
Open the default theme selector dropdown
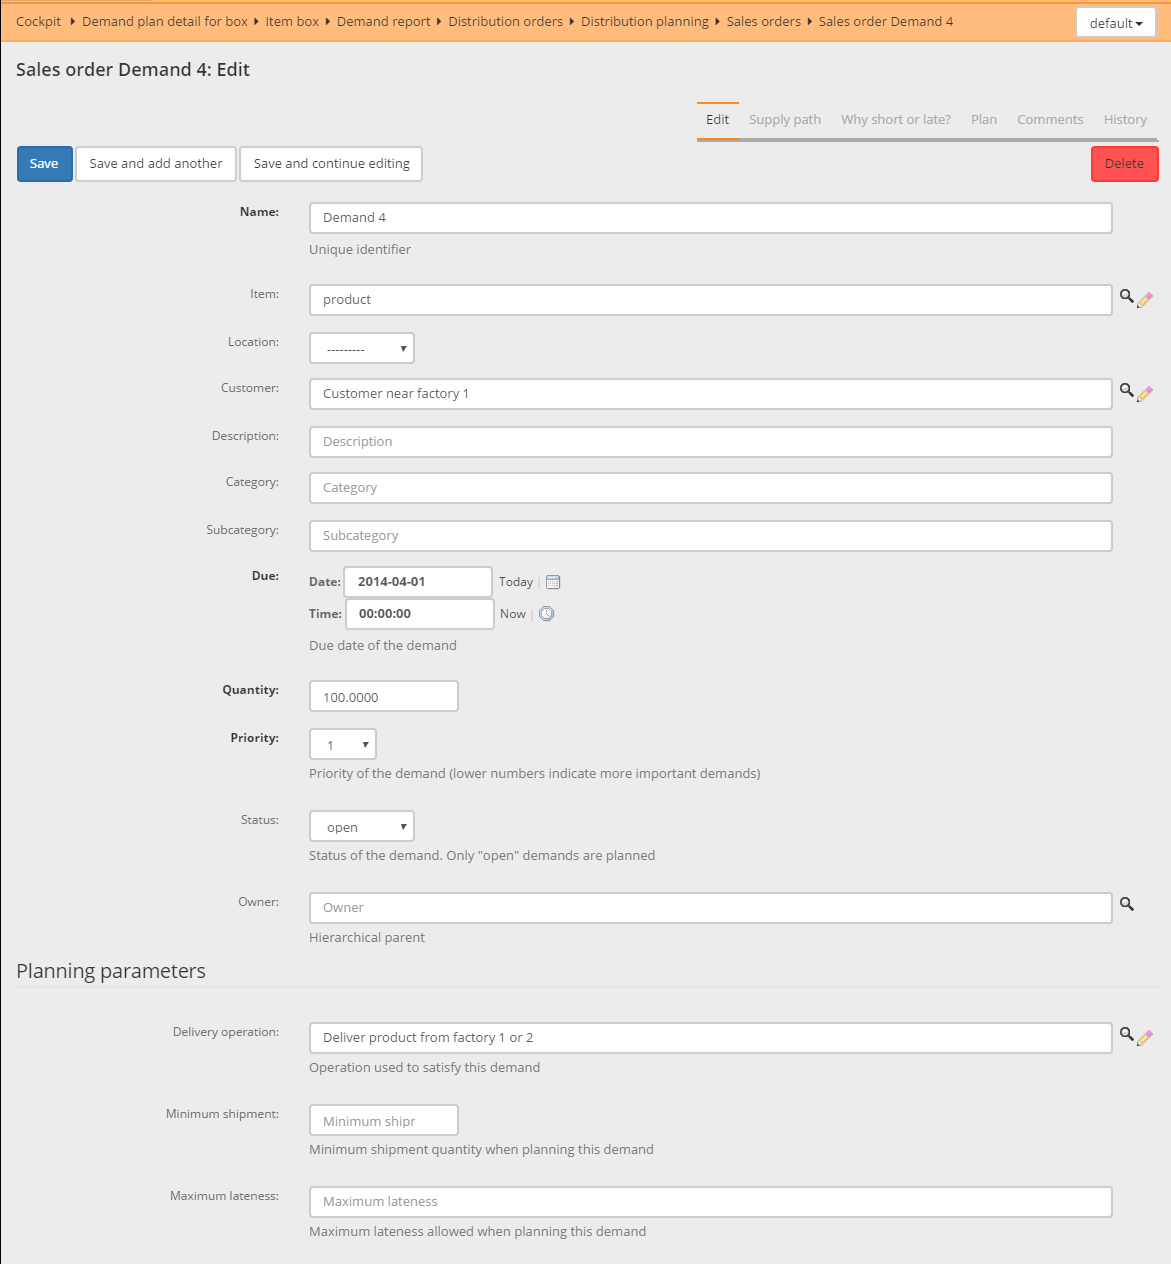(1115, 21)
